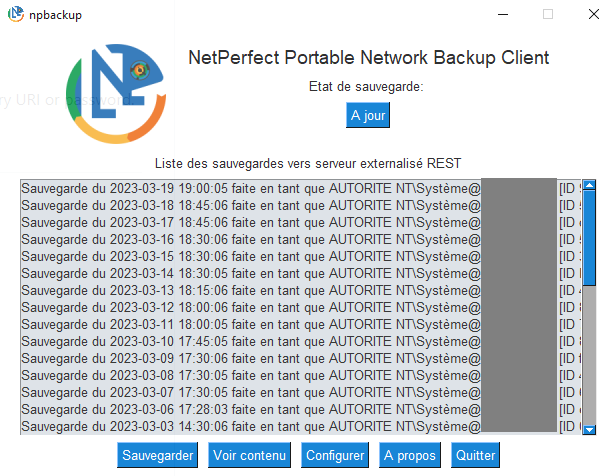This screenshot has height=476, width=615.
Task: Select backup from 2023-03-06 17:28:03
Action: tap(300, 409)
